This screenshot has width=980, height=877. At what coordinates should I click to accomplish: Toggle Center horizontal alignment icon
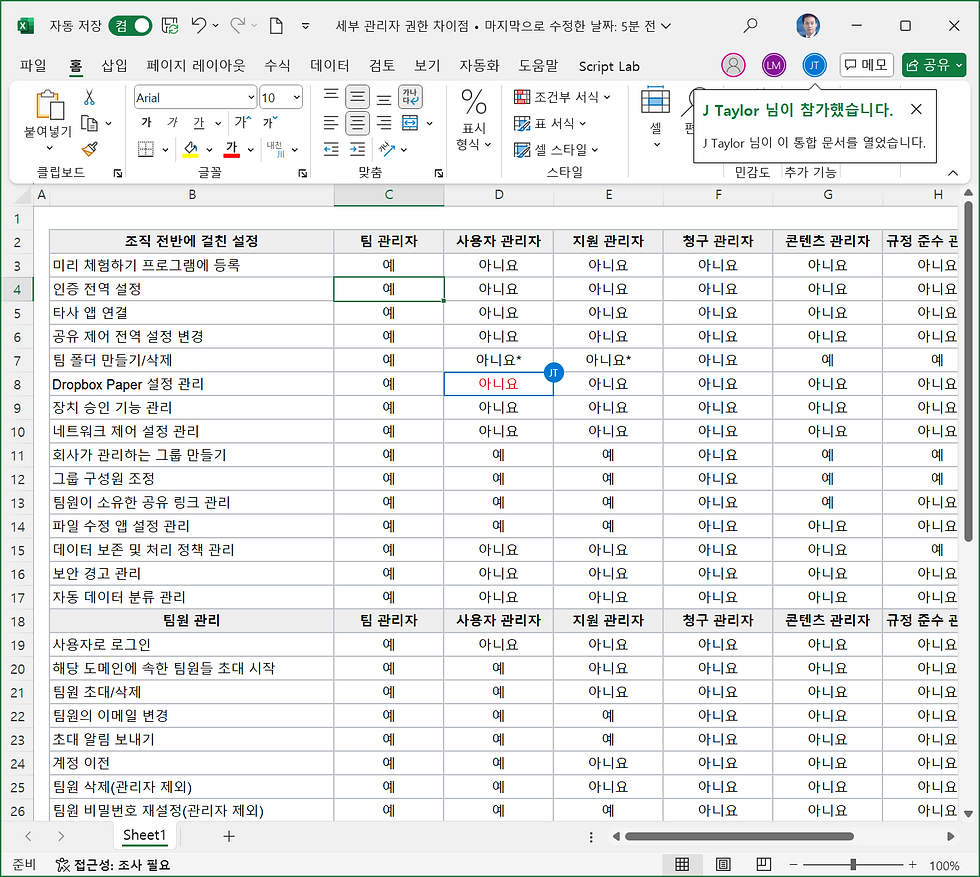coord(358,123)
